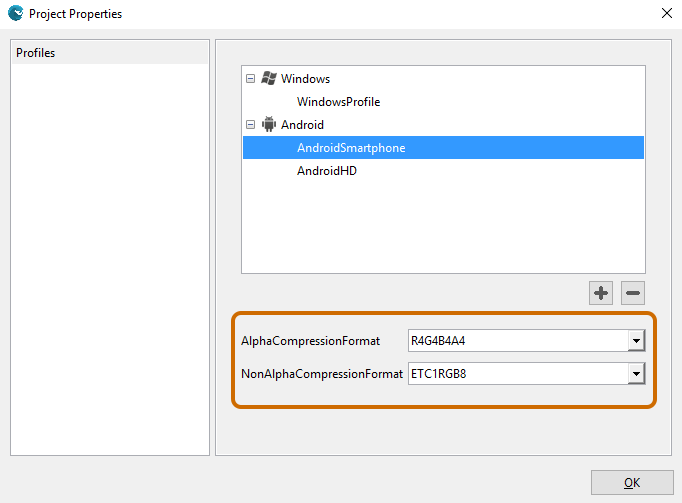
Task: Click the Windows platform logo icon
Action: point(269,78)
